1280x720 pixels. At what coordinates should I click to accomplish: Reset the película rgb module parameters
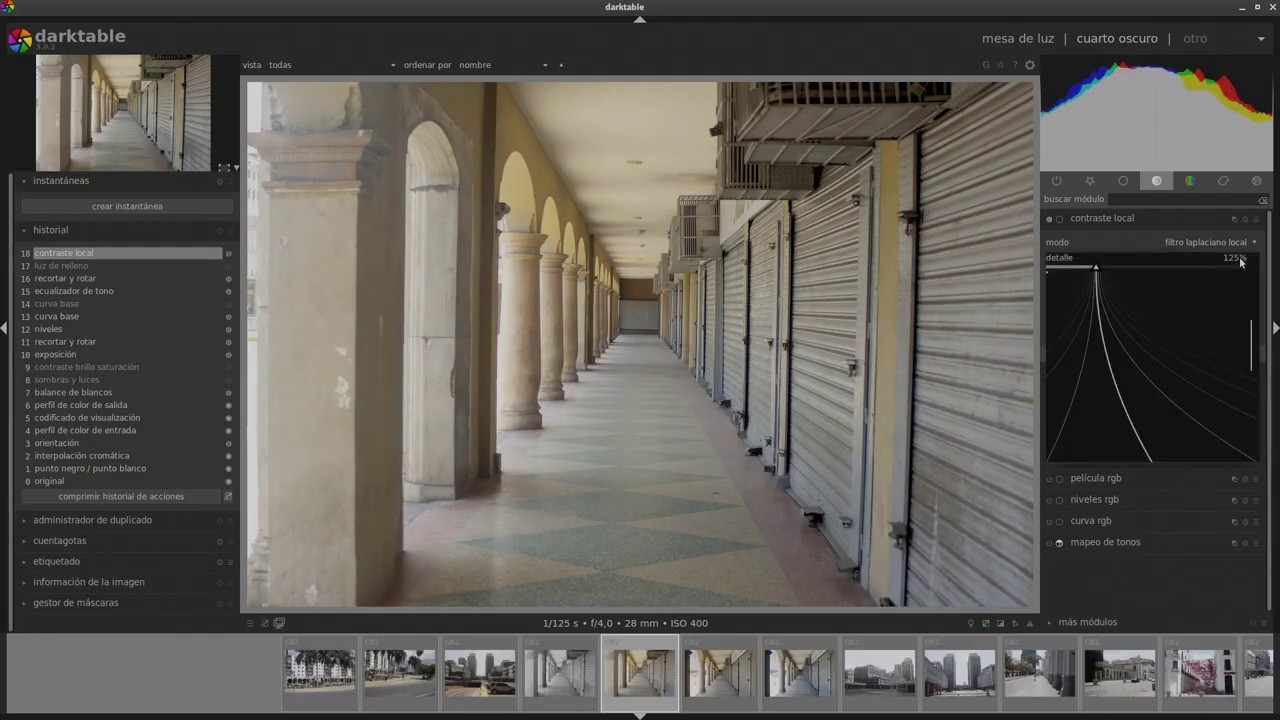point(1245,479)
